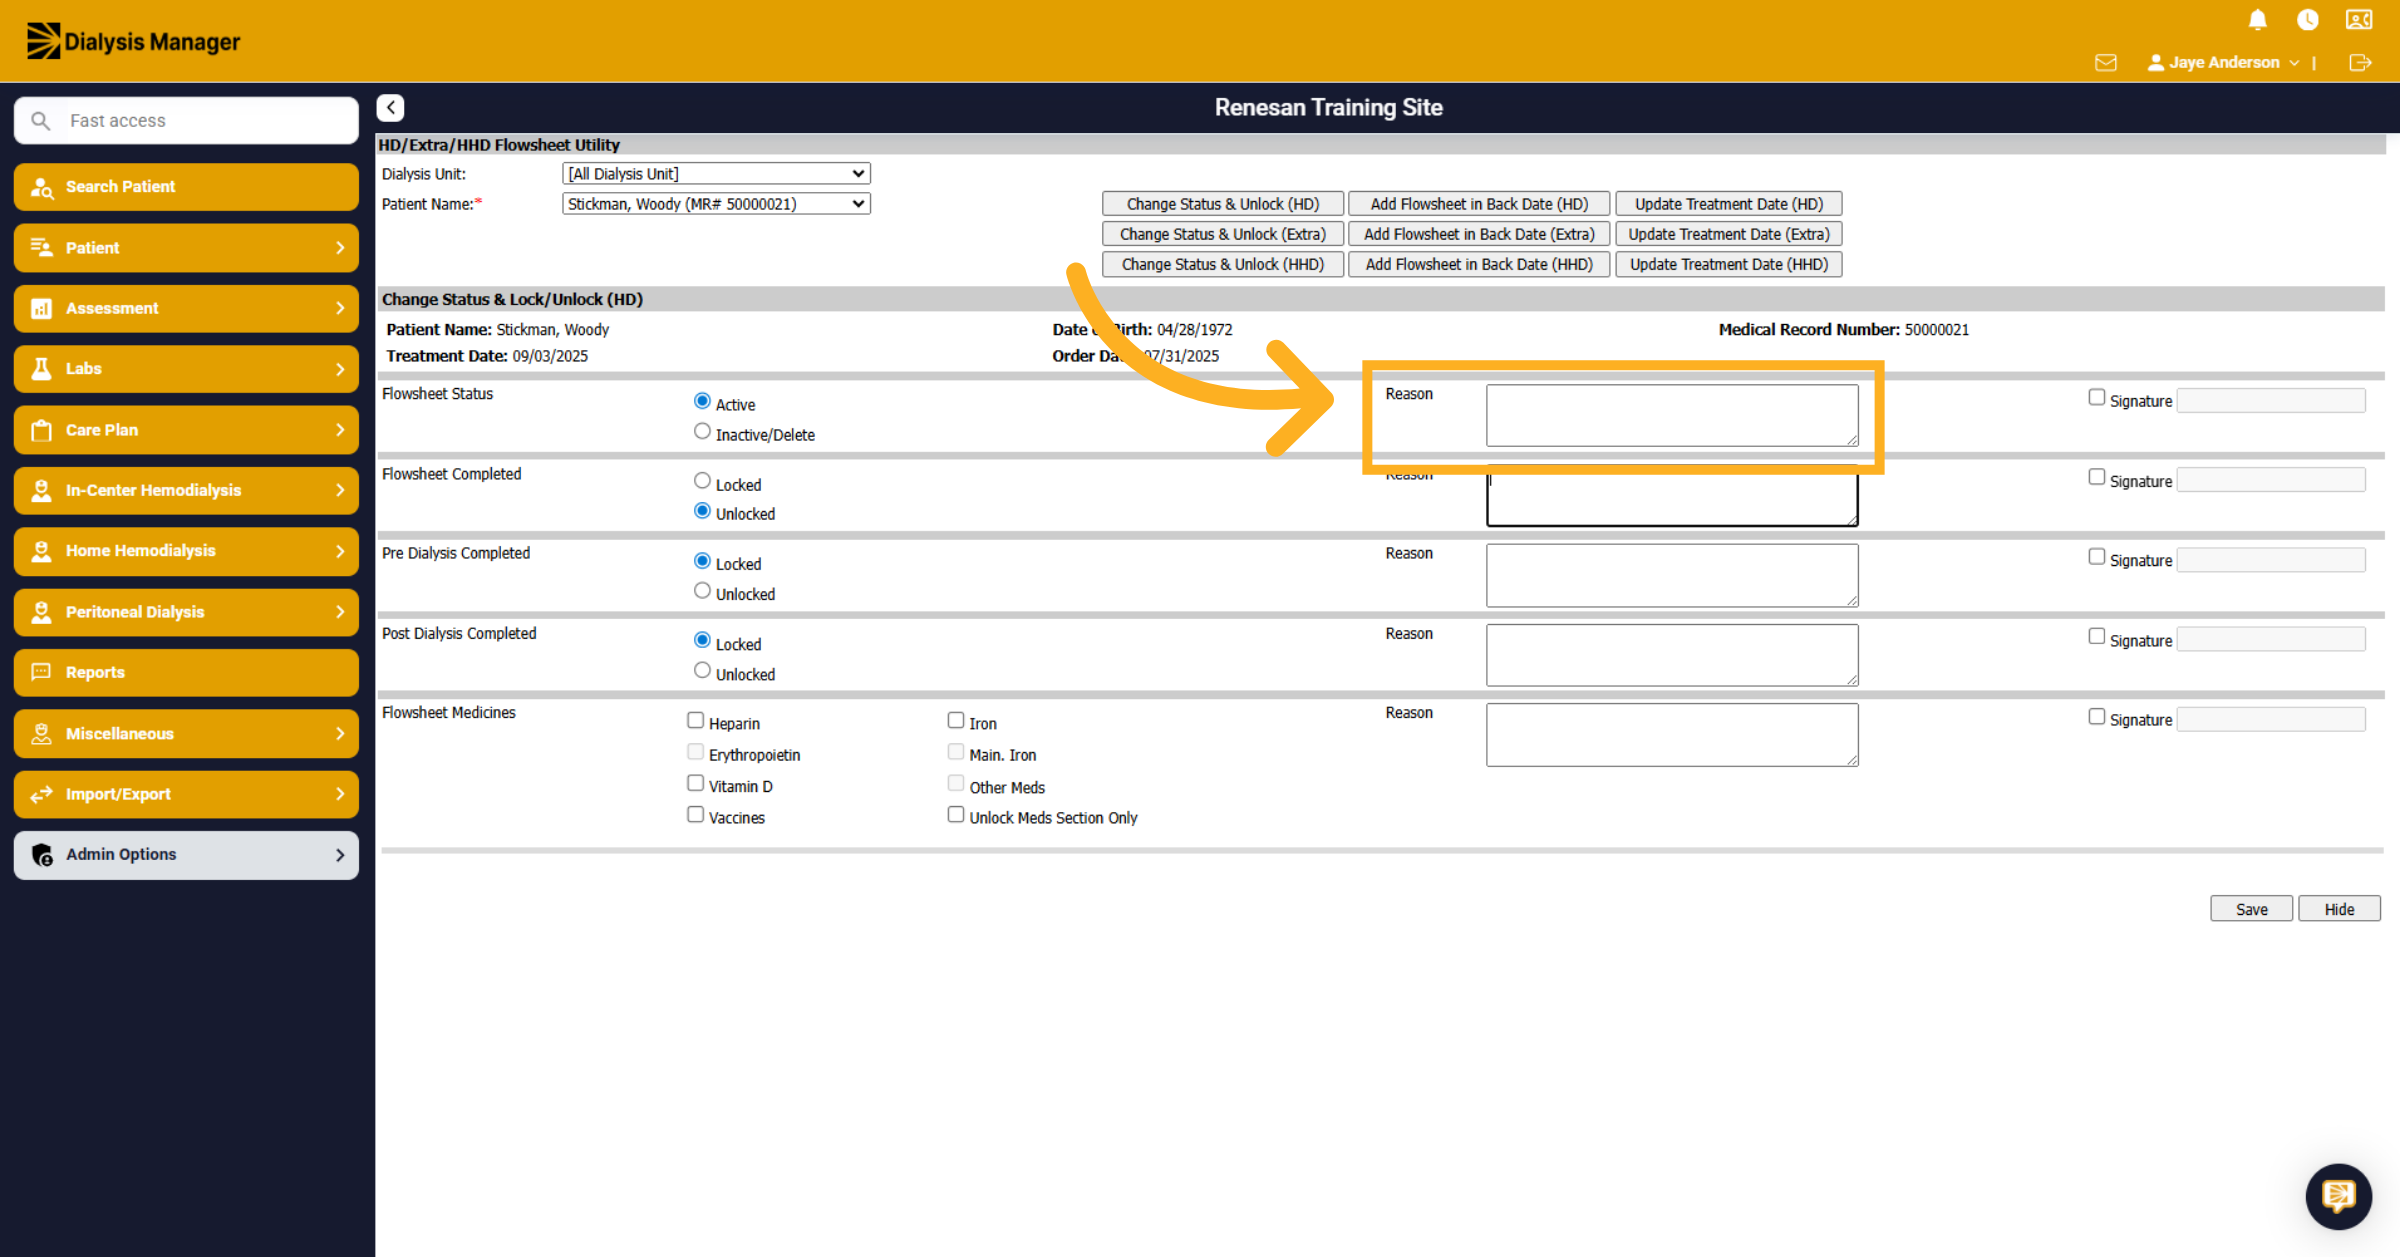Click the Dialysis Manager logo
The width and height of the screenshot is (2400, 1257).
[133, 41]
